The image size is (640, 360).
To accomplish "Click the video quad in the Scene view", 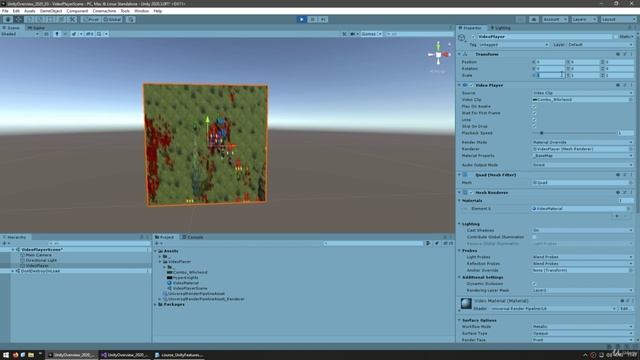I will [206, 144].
